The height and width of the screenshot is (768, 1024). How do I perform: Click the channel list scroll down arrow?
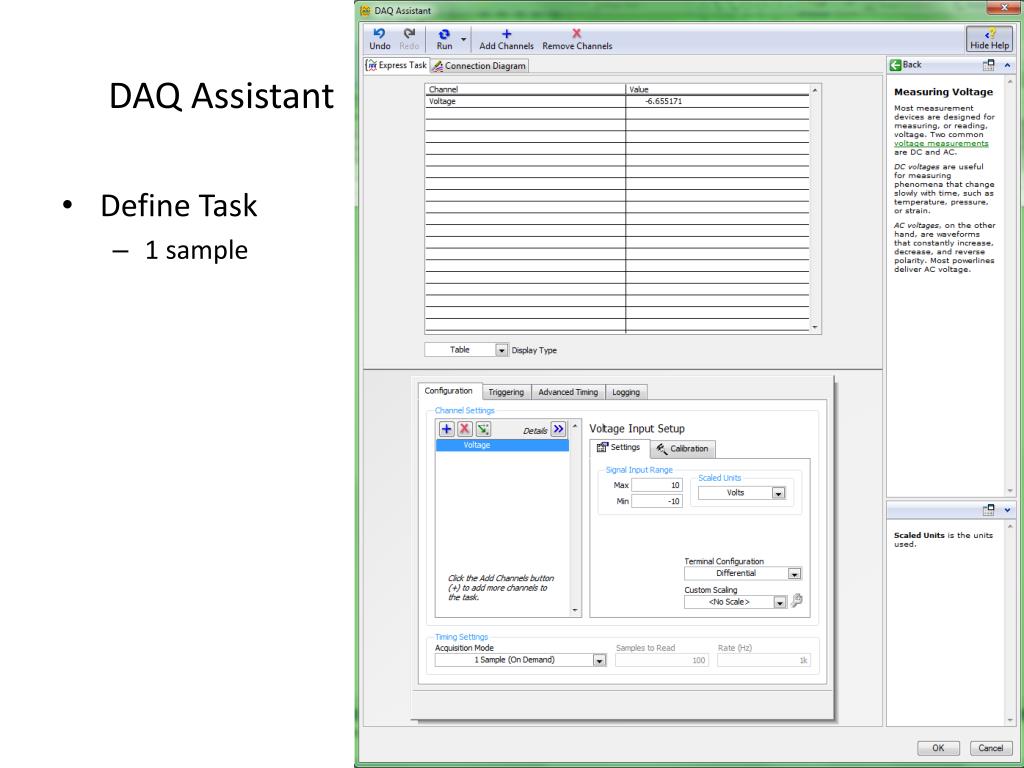click(x=575, y=611)
